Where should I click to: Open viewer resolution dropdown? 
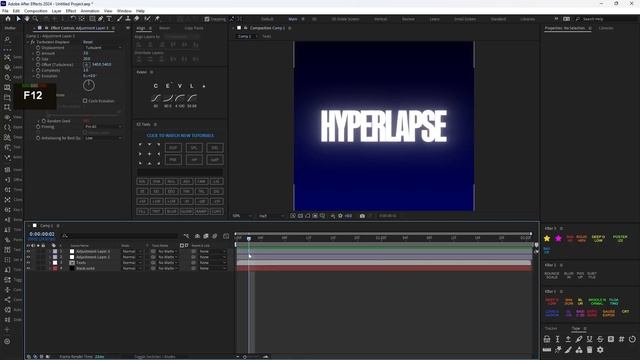coord(270,216)
